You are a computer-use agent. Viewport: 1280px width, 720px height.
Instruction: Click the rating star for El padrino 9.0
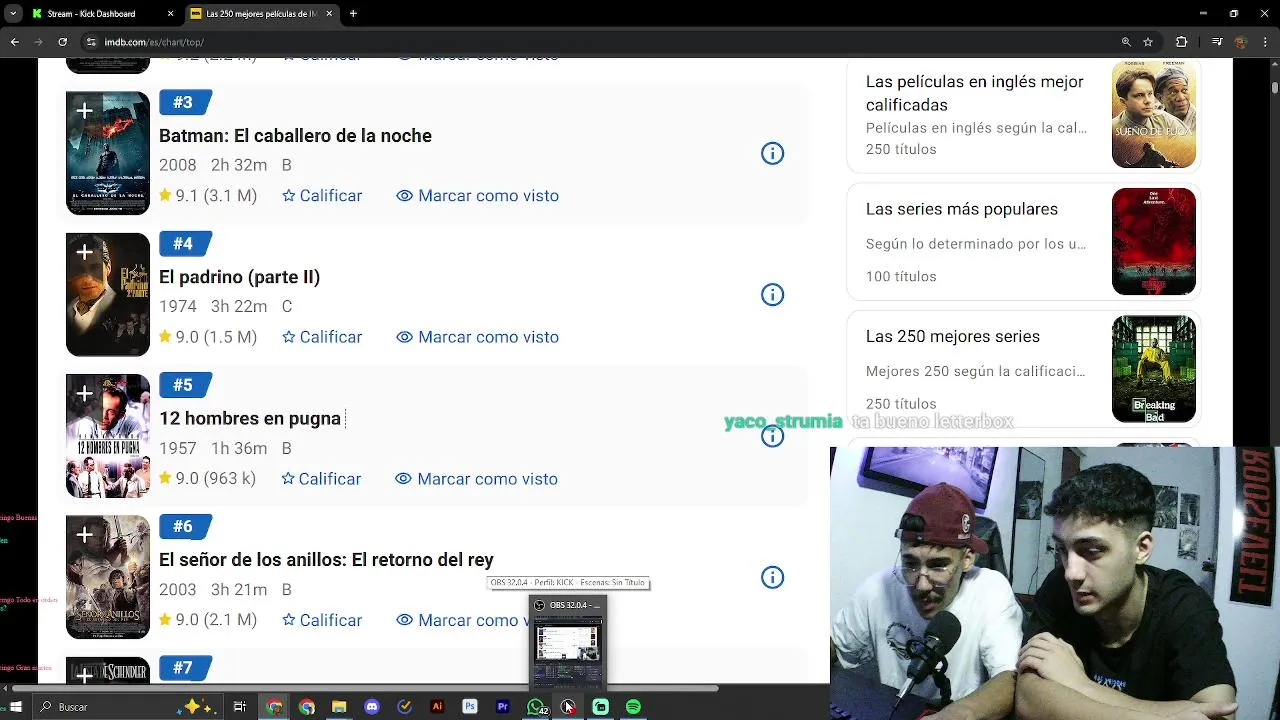coord(165,337)
